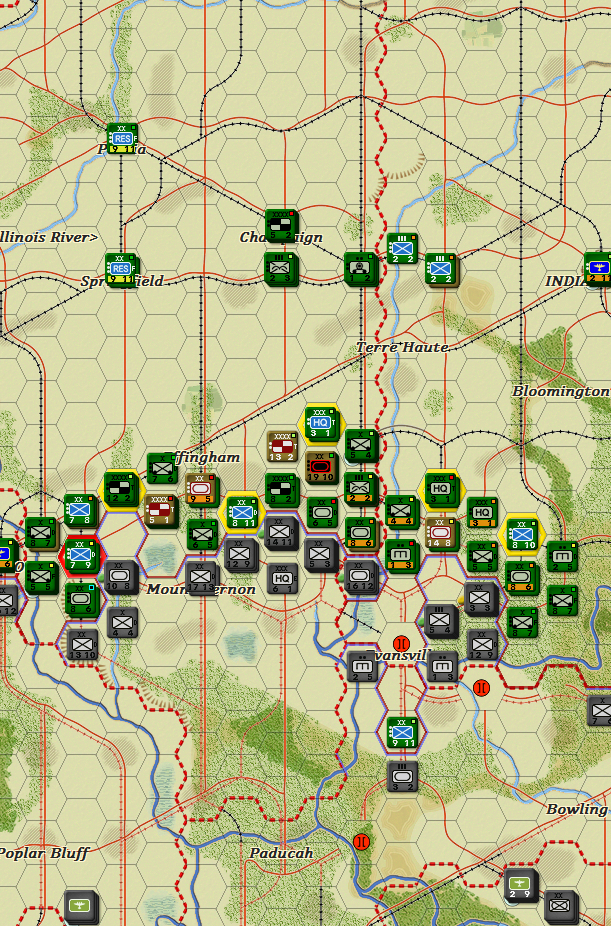Select the brown 9-5 armored division
Screen dimensions: 611x926
pos(201,489)
